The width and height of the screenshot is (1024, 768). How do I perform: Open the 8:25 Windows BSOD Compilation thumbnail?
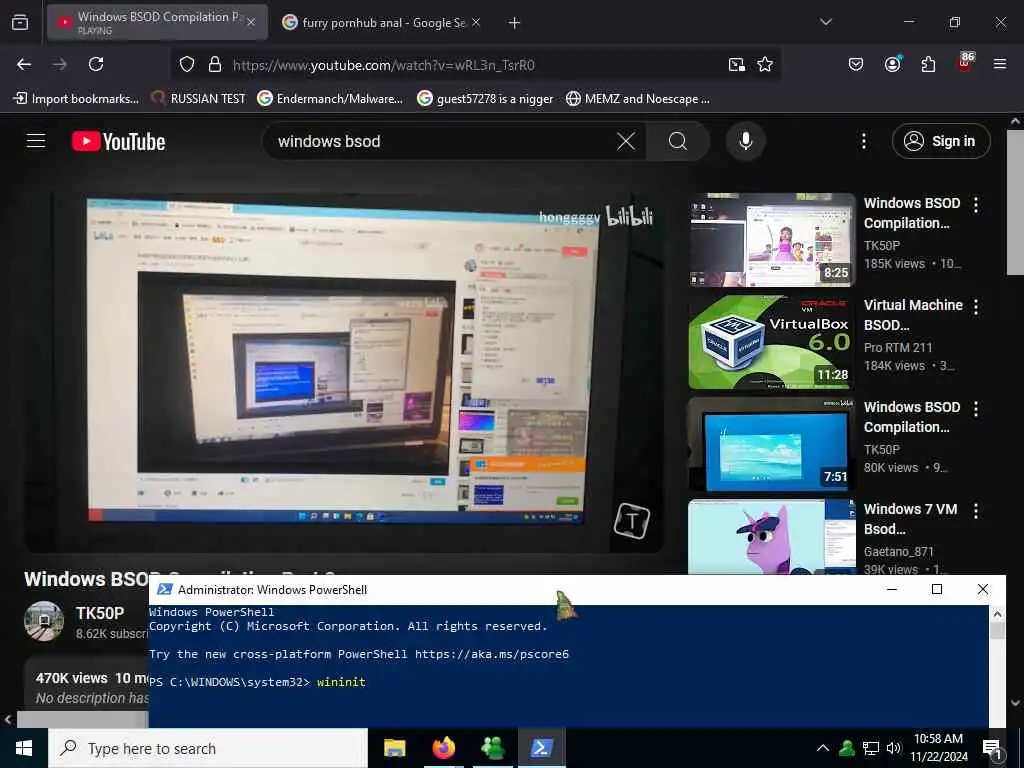(x=772, y=240)
